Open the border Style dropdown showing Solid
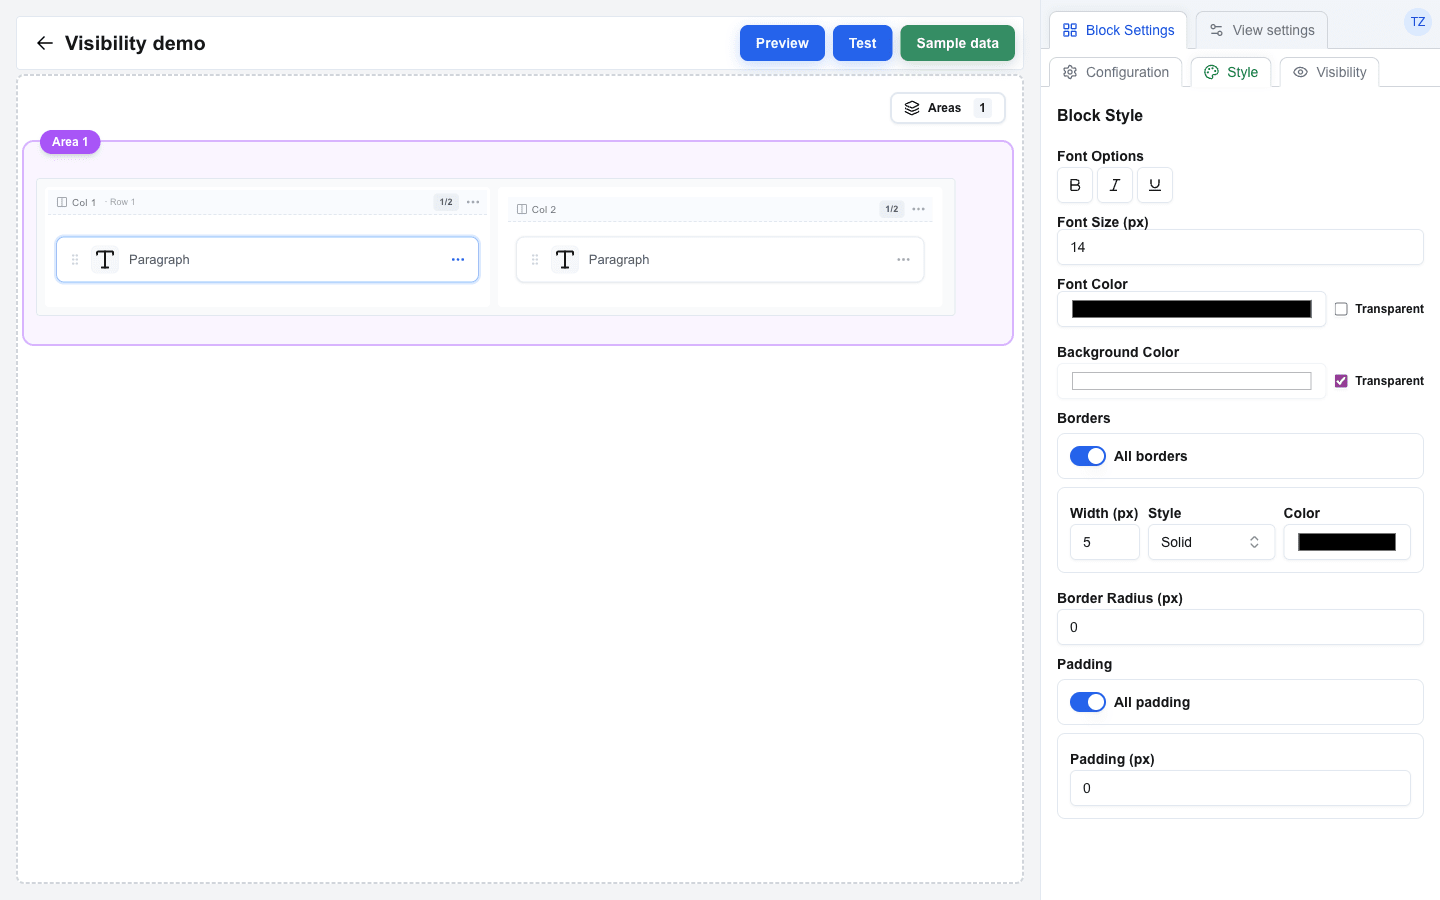Image resolution: width=1440 pixels, height=900 pixels. [1211, 542]
